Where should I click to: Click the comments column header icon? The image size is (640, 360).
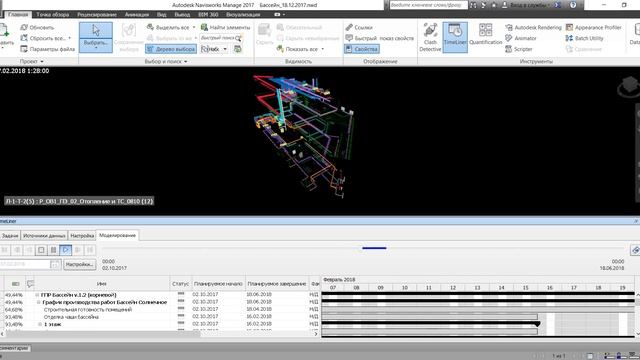[30, 283]
